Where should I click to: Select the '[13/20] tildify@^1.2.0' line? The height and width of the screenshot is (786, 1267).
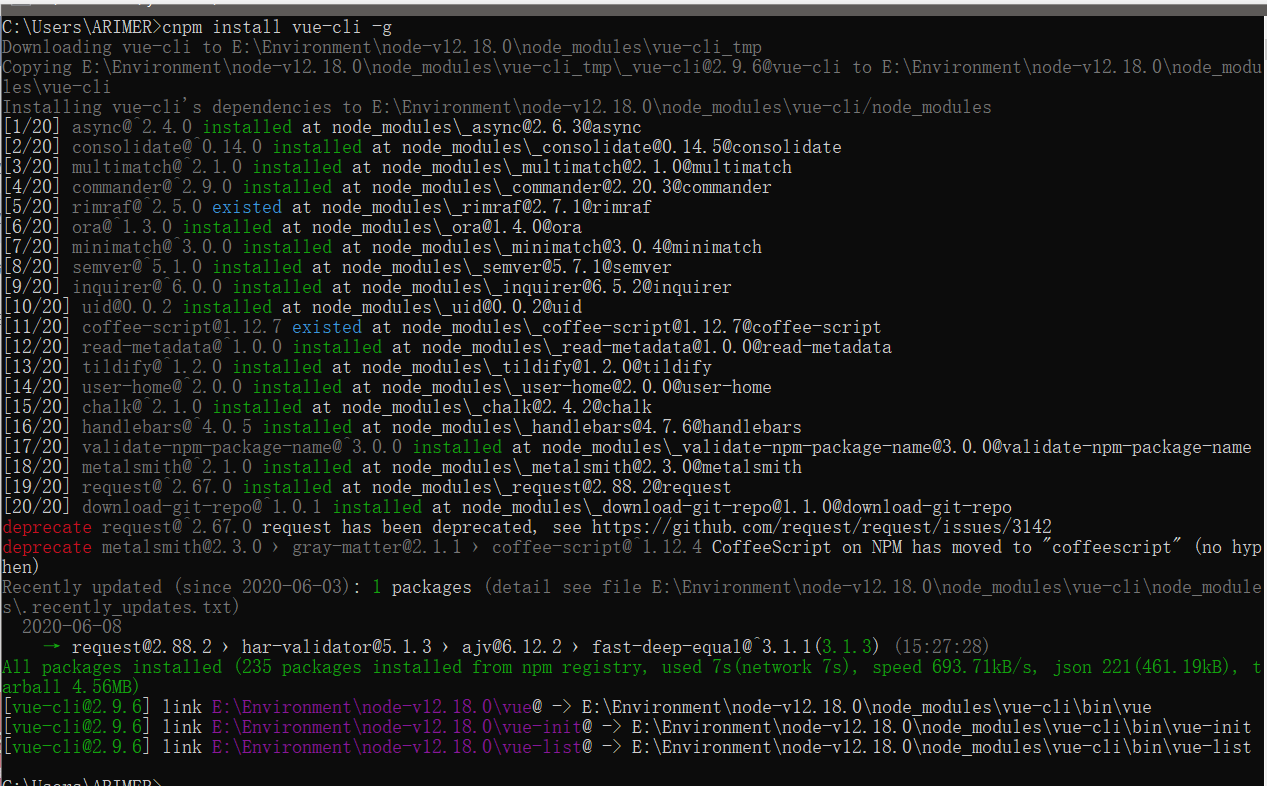coord(357,367)
